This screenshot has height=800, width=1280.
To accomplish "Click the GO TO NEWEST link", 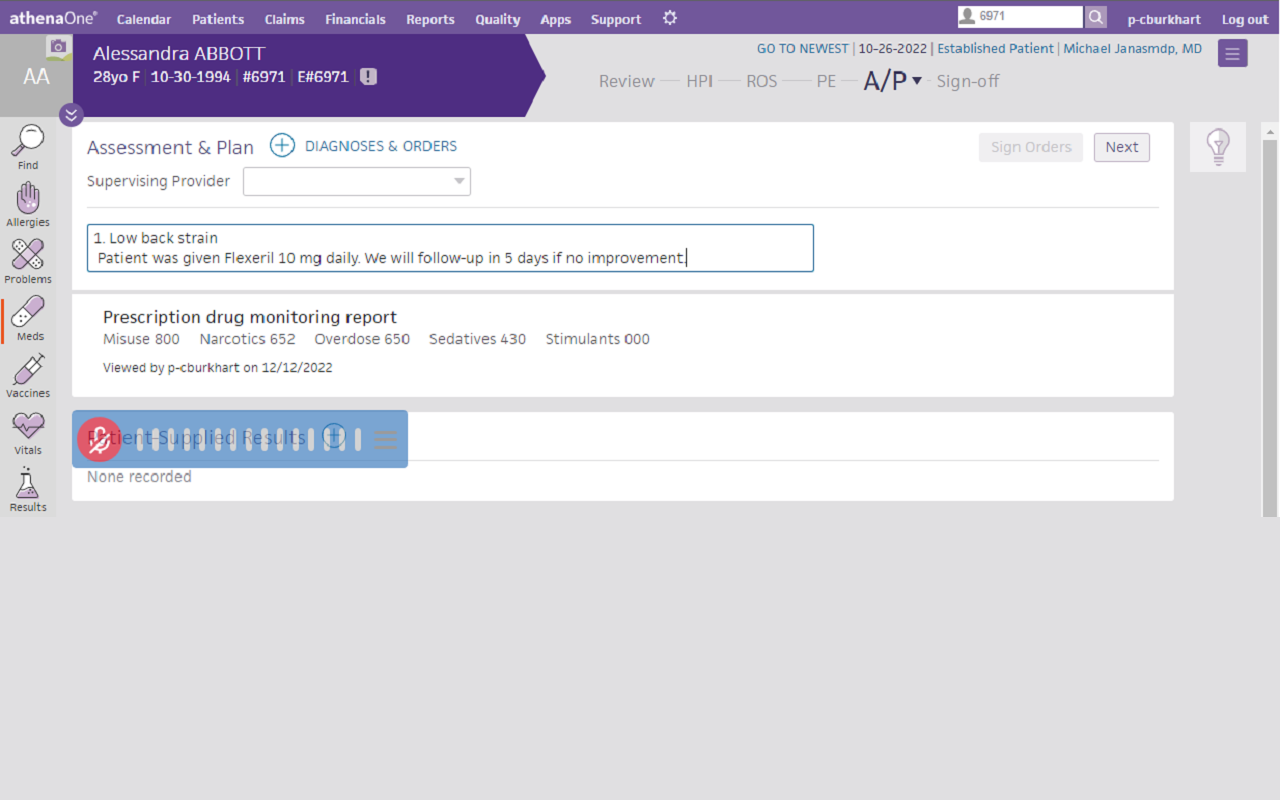I will point(802,48).
